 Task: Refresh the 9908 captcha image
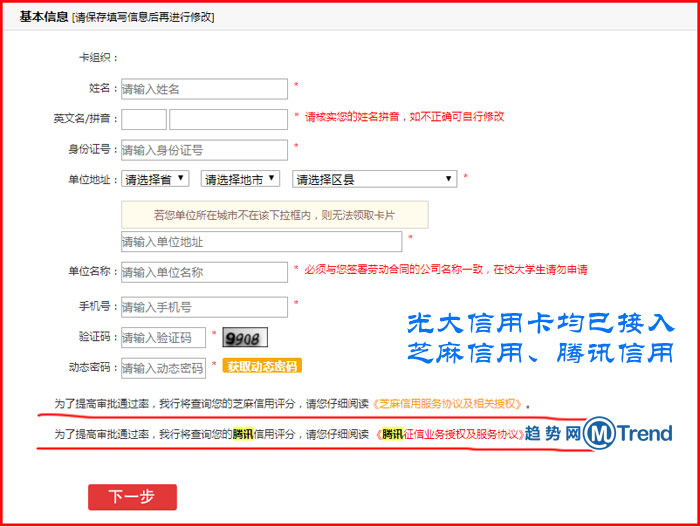pos(245,338)
